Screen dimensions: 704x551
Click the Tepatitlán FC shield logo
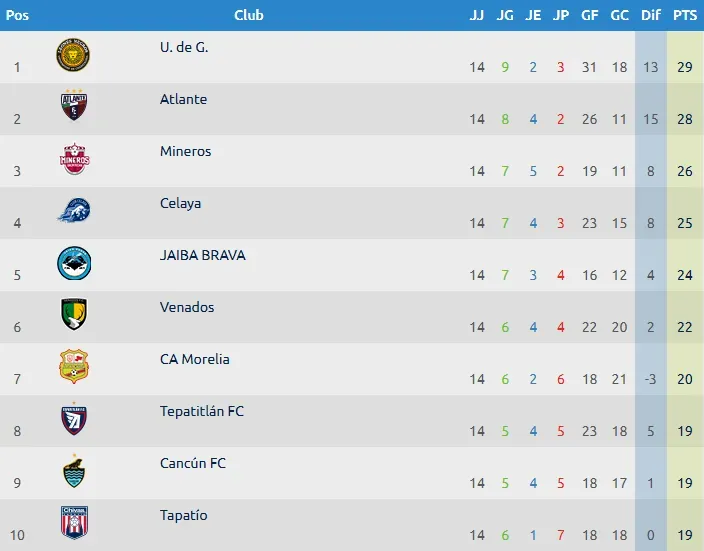[74, 419]
